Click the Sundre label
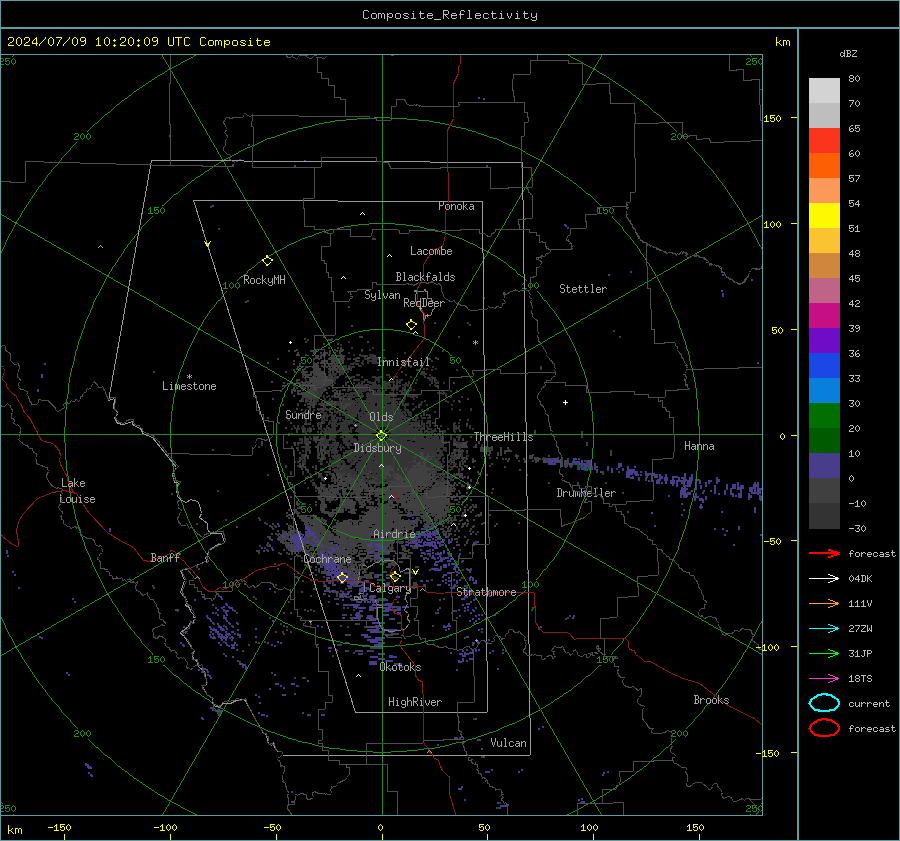The width and height of the screenshot is (900, 841). [303, 415]
